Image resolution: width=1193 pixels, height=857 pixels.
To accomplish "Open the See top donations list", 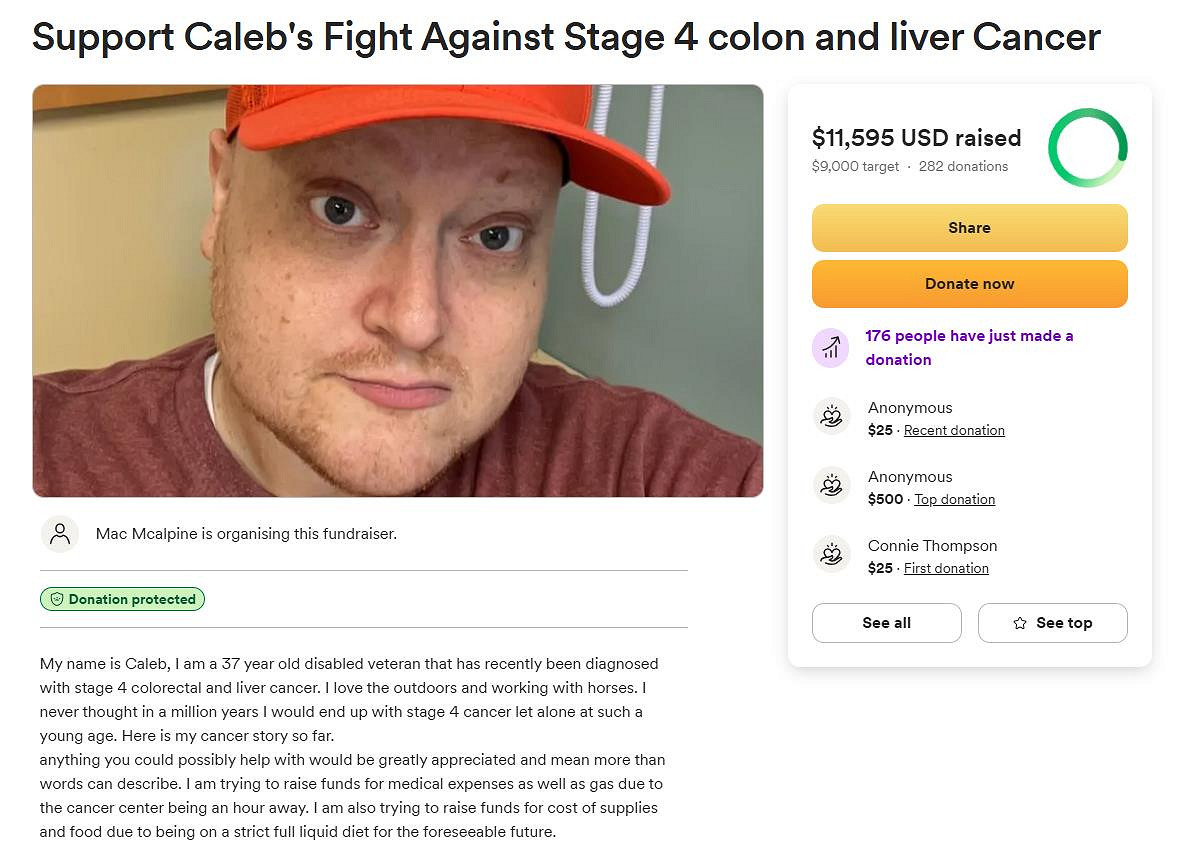I will 1052,623.
